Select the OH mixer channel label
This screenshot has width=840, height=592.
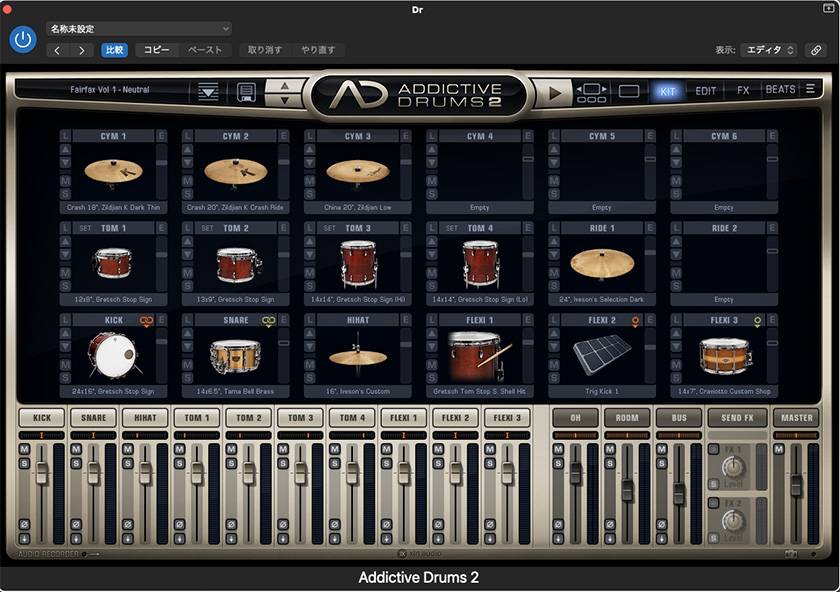coord(575,417)
